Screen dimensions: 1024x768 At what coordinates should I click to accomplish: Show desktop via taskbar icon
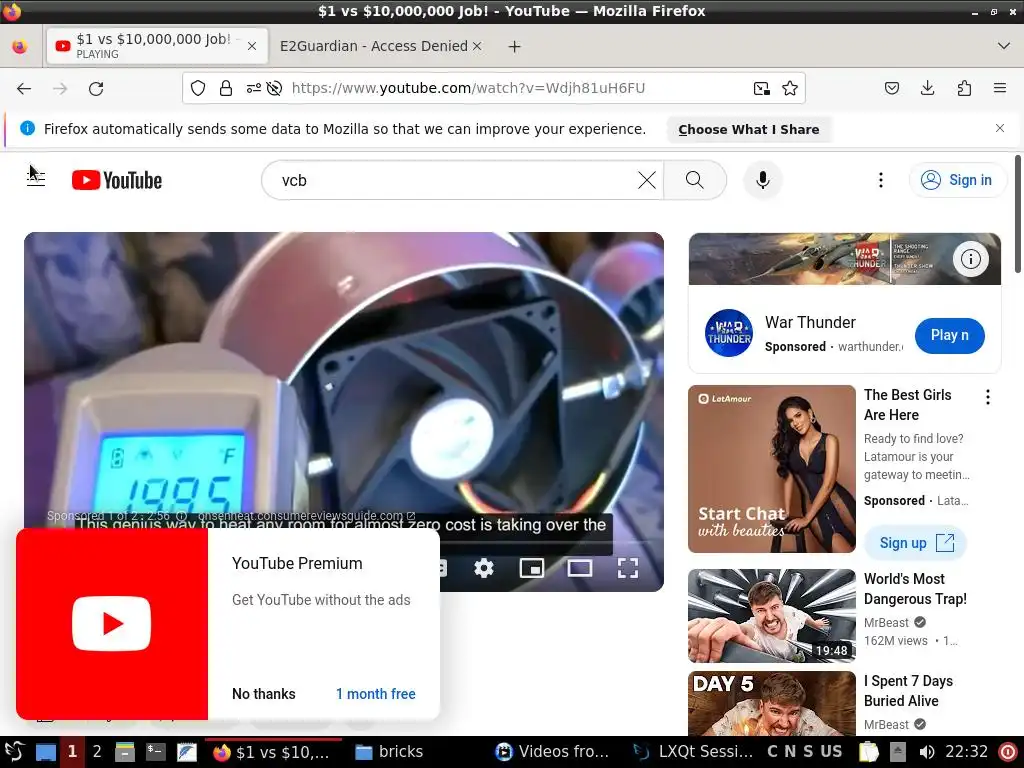pos(46,752)
